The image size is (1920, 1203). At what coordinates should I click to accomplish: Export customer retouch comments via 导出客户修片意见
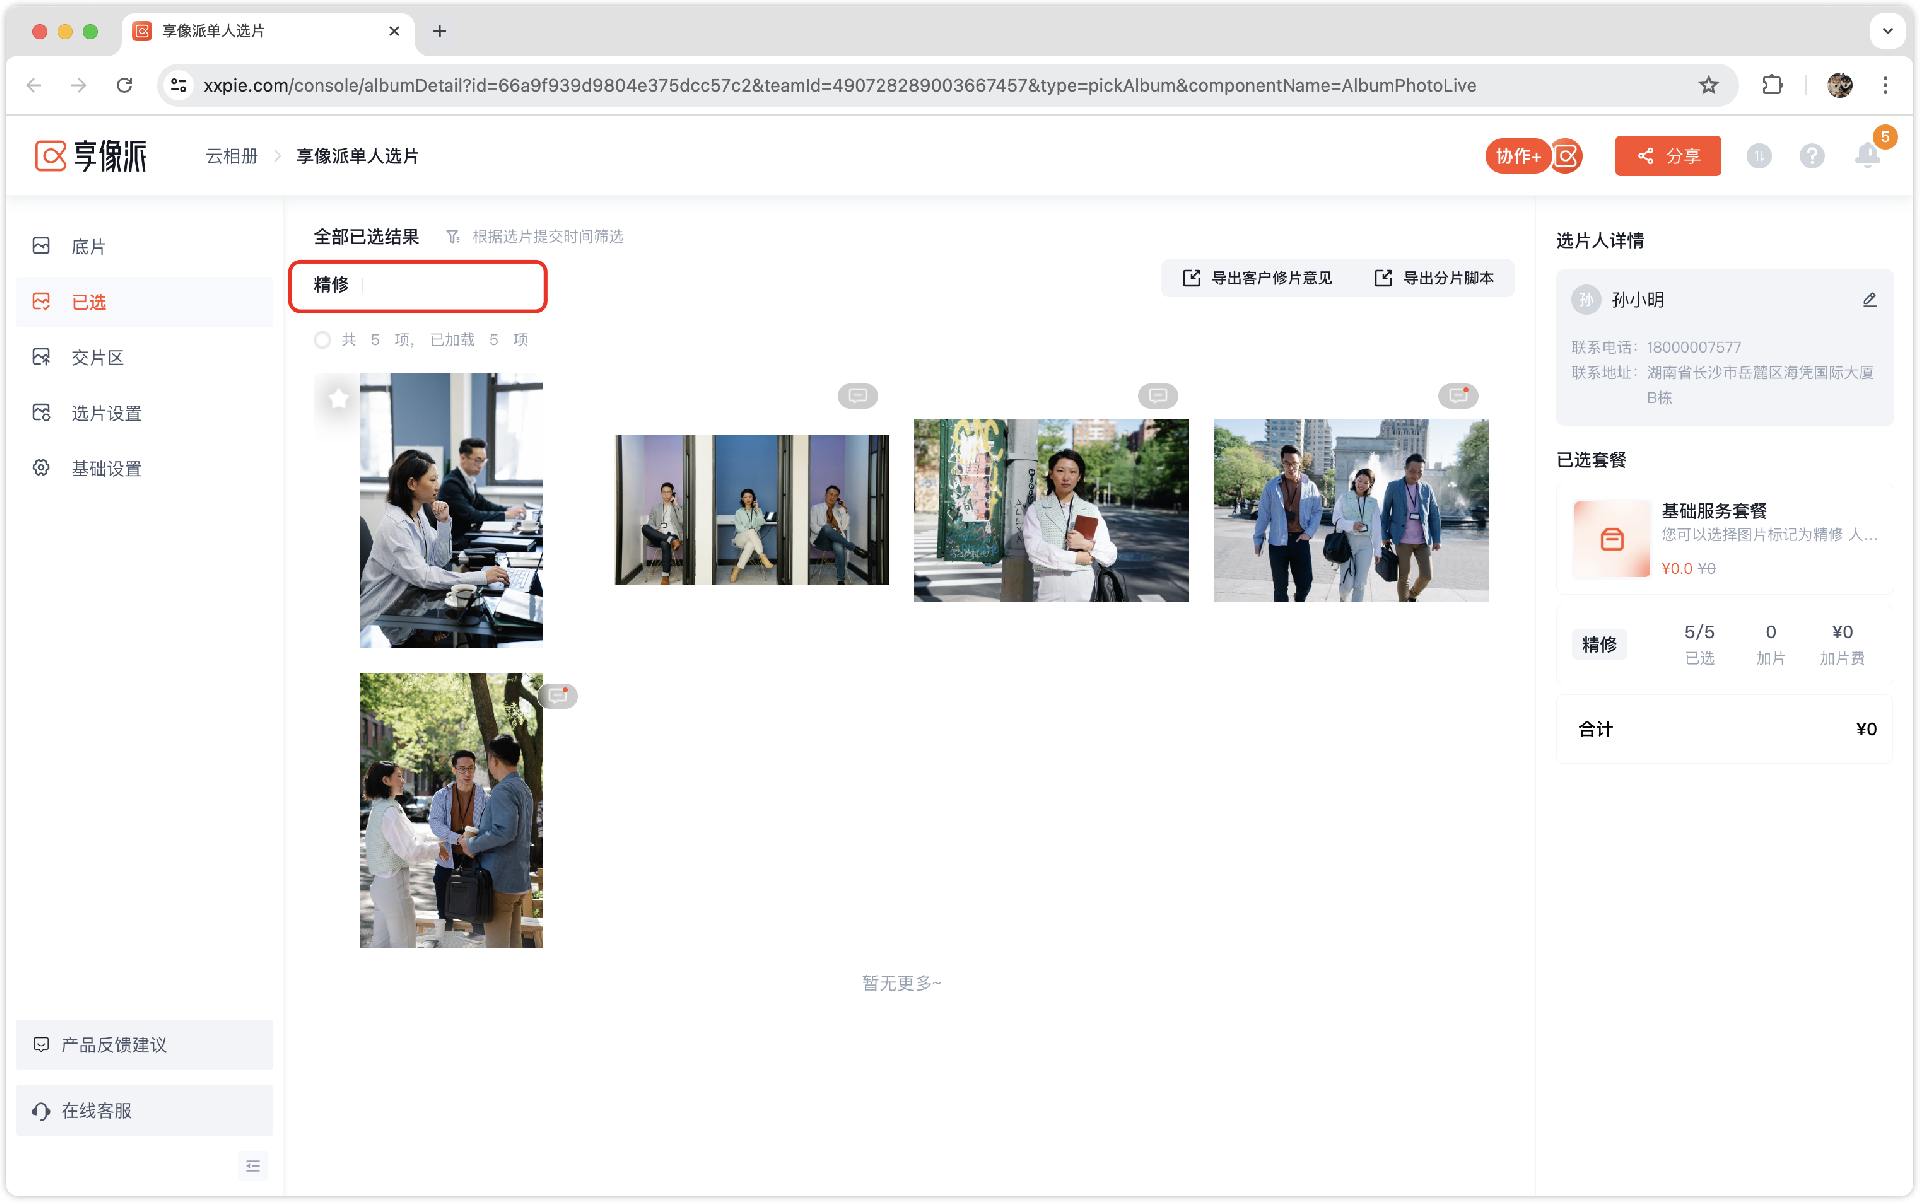tap(1257, 278)
